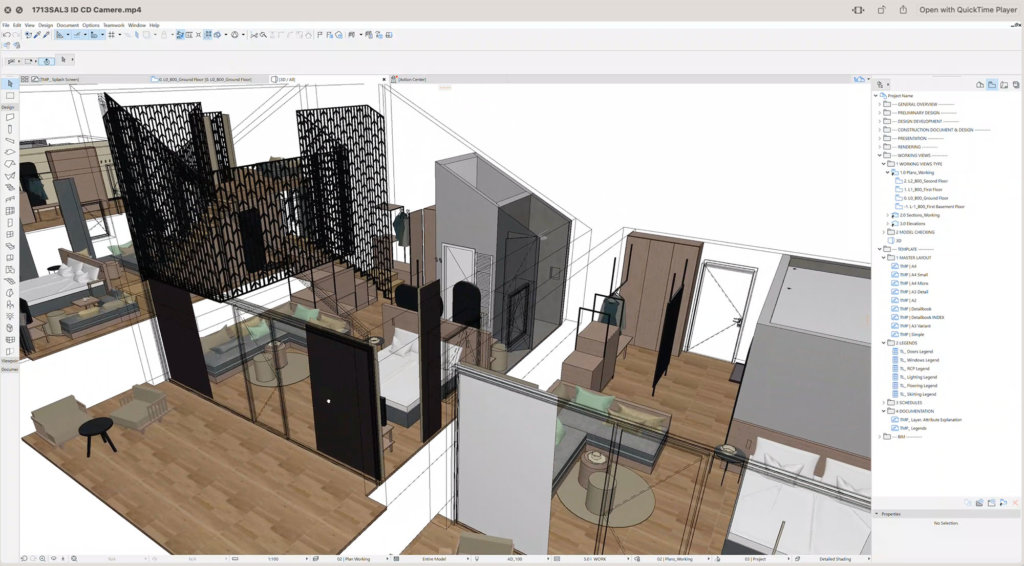
Task: Select the Marquee tool in the toolbox
Action: pos(9,95)
